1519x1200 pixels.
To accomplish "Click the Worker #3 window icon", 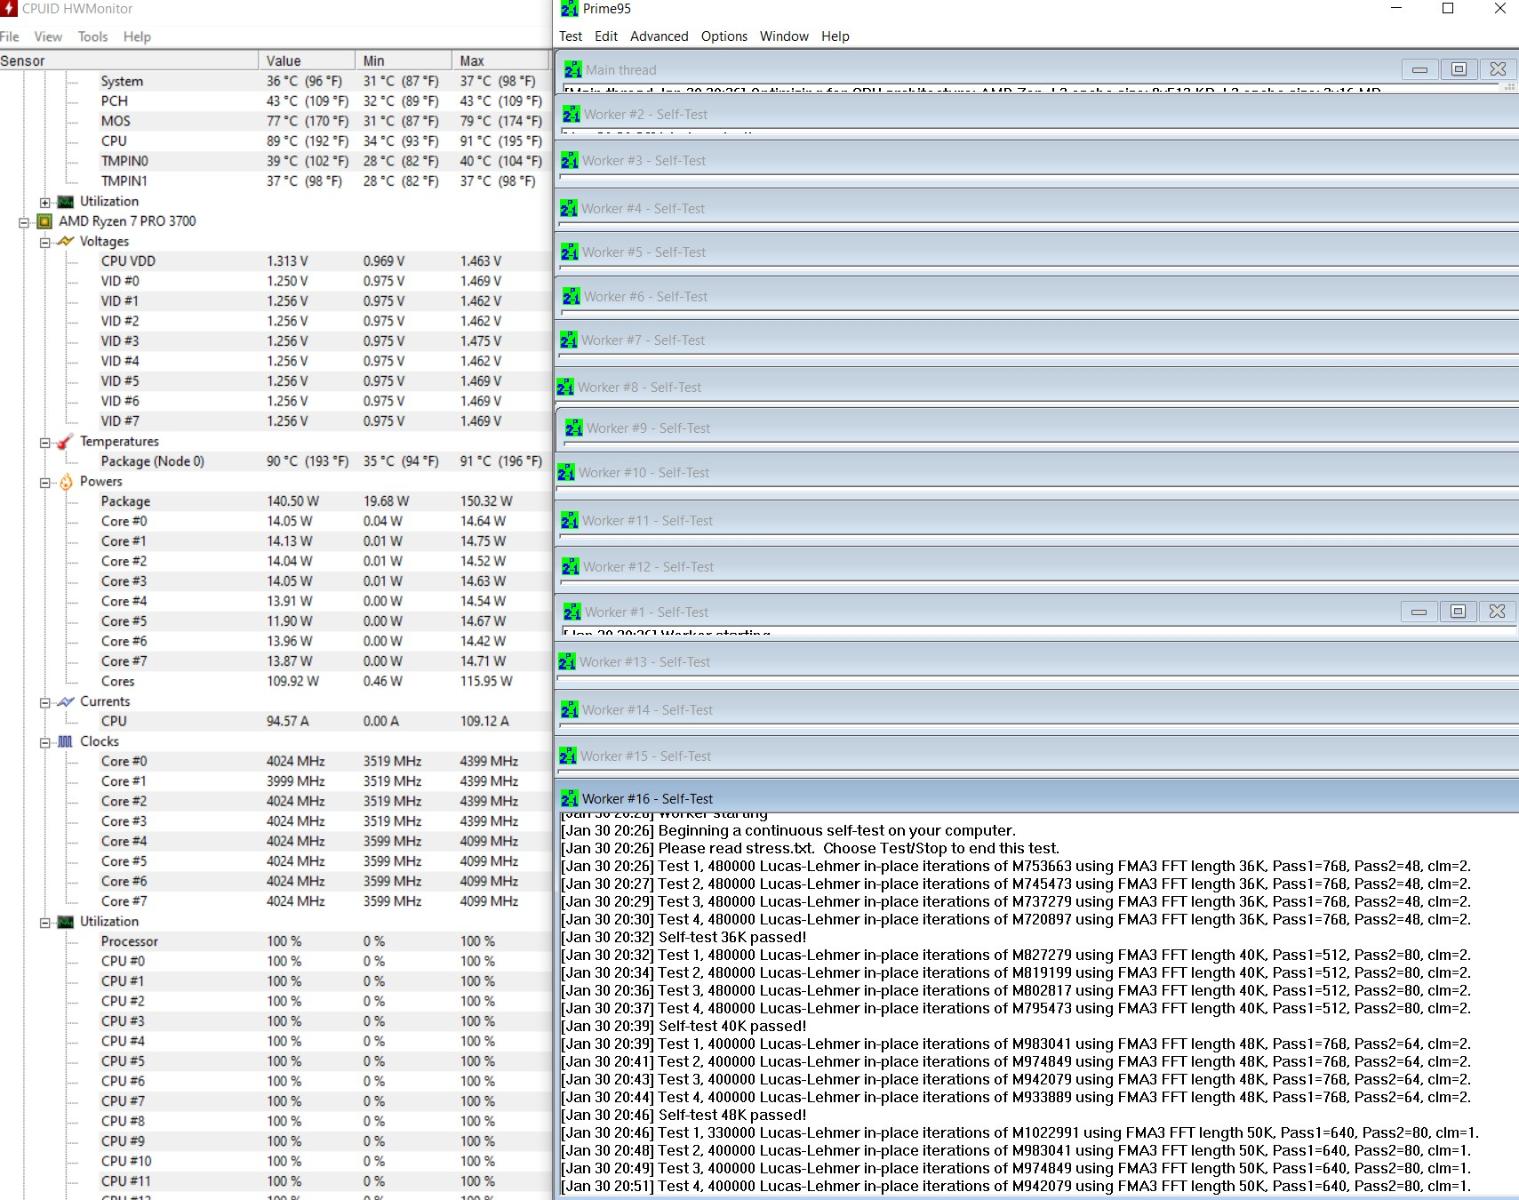I will (x=570, y=160).
